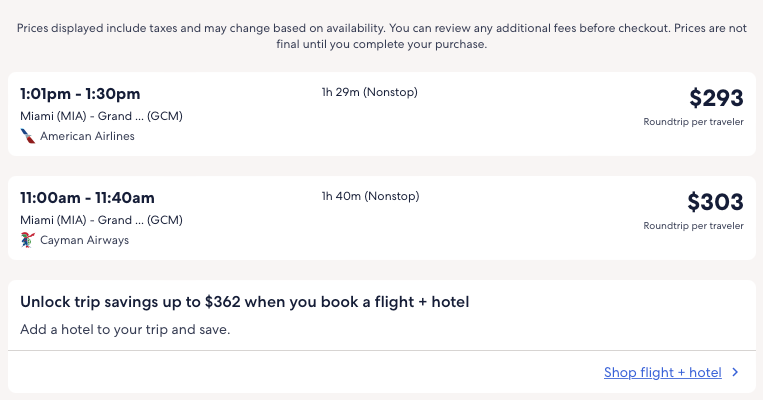763x400 pixels.
Task: Click the American Airlines logo icon
Action: point(28,136)
